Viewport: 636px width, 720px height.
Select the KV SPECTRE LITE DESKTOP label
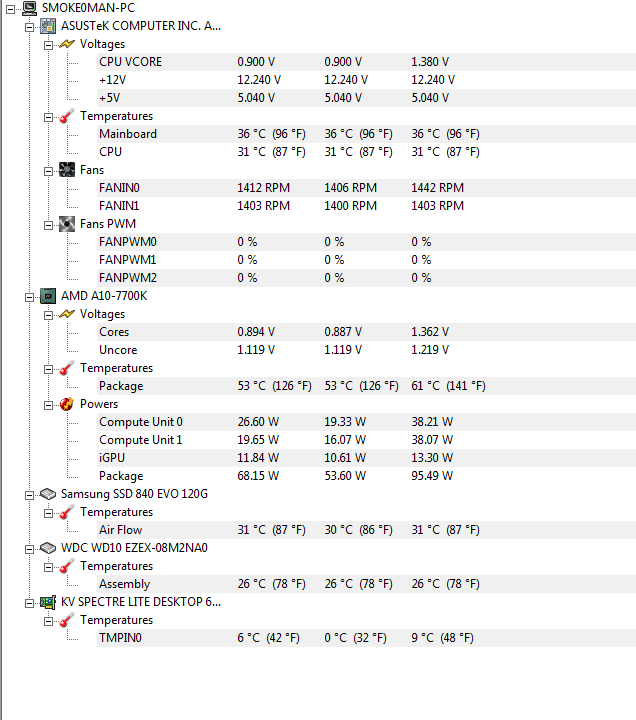(x=141, y=602)
